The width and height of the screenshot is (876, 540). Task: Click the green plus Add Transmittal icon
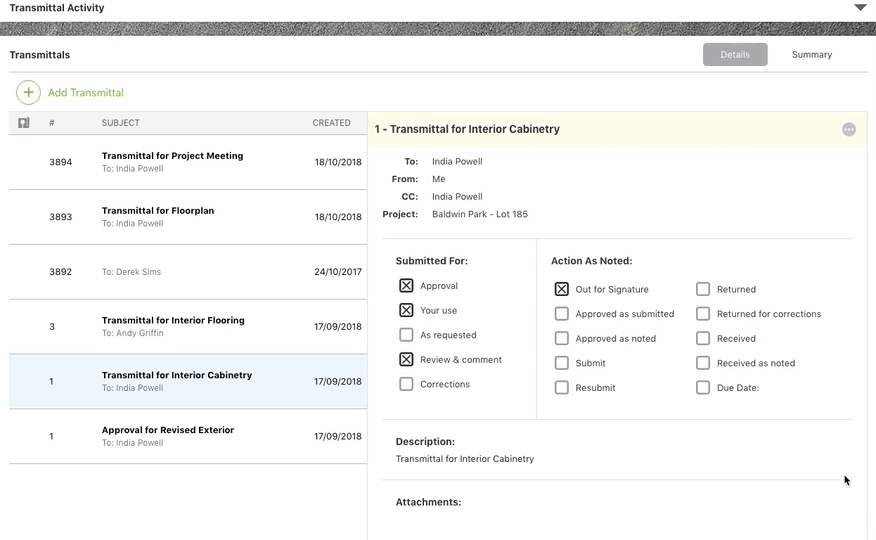click(28, 93)
